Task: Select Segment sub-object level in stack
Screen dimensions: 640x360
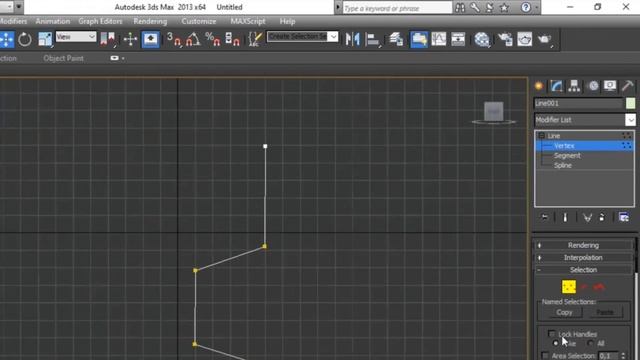Action: pos(567,156)
